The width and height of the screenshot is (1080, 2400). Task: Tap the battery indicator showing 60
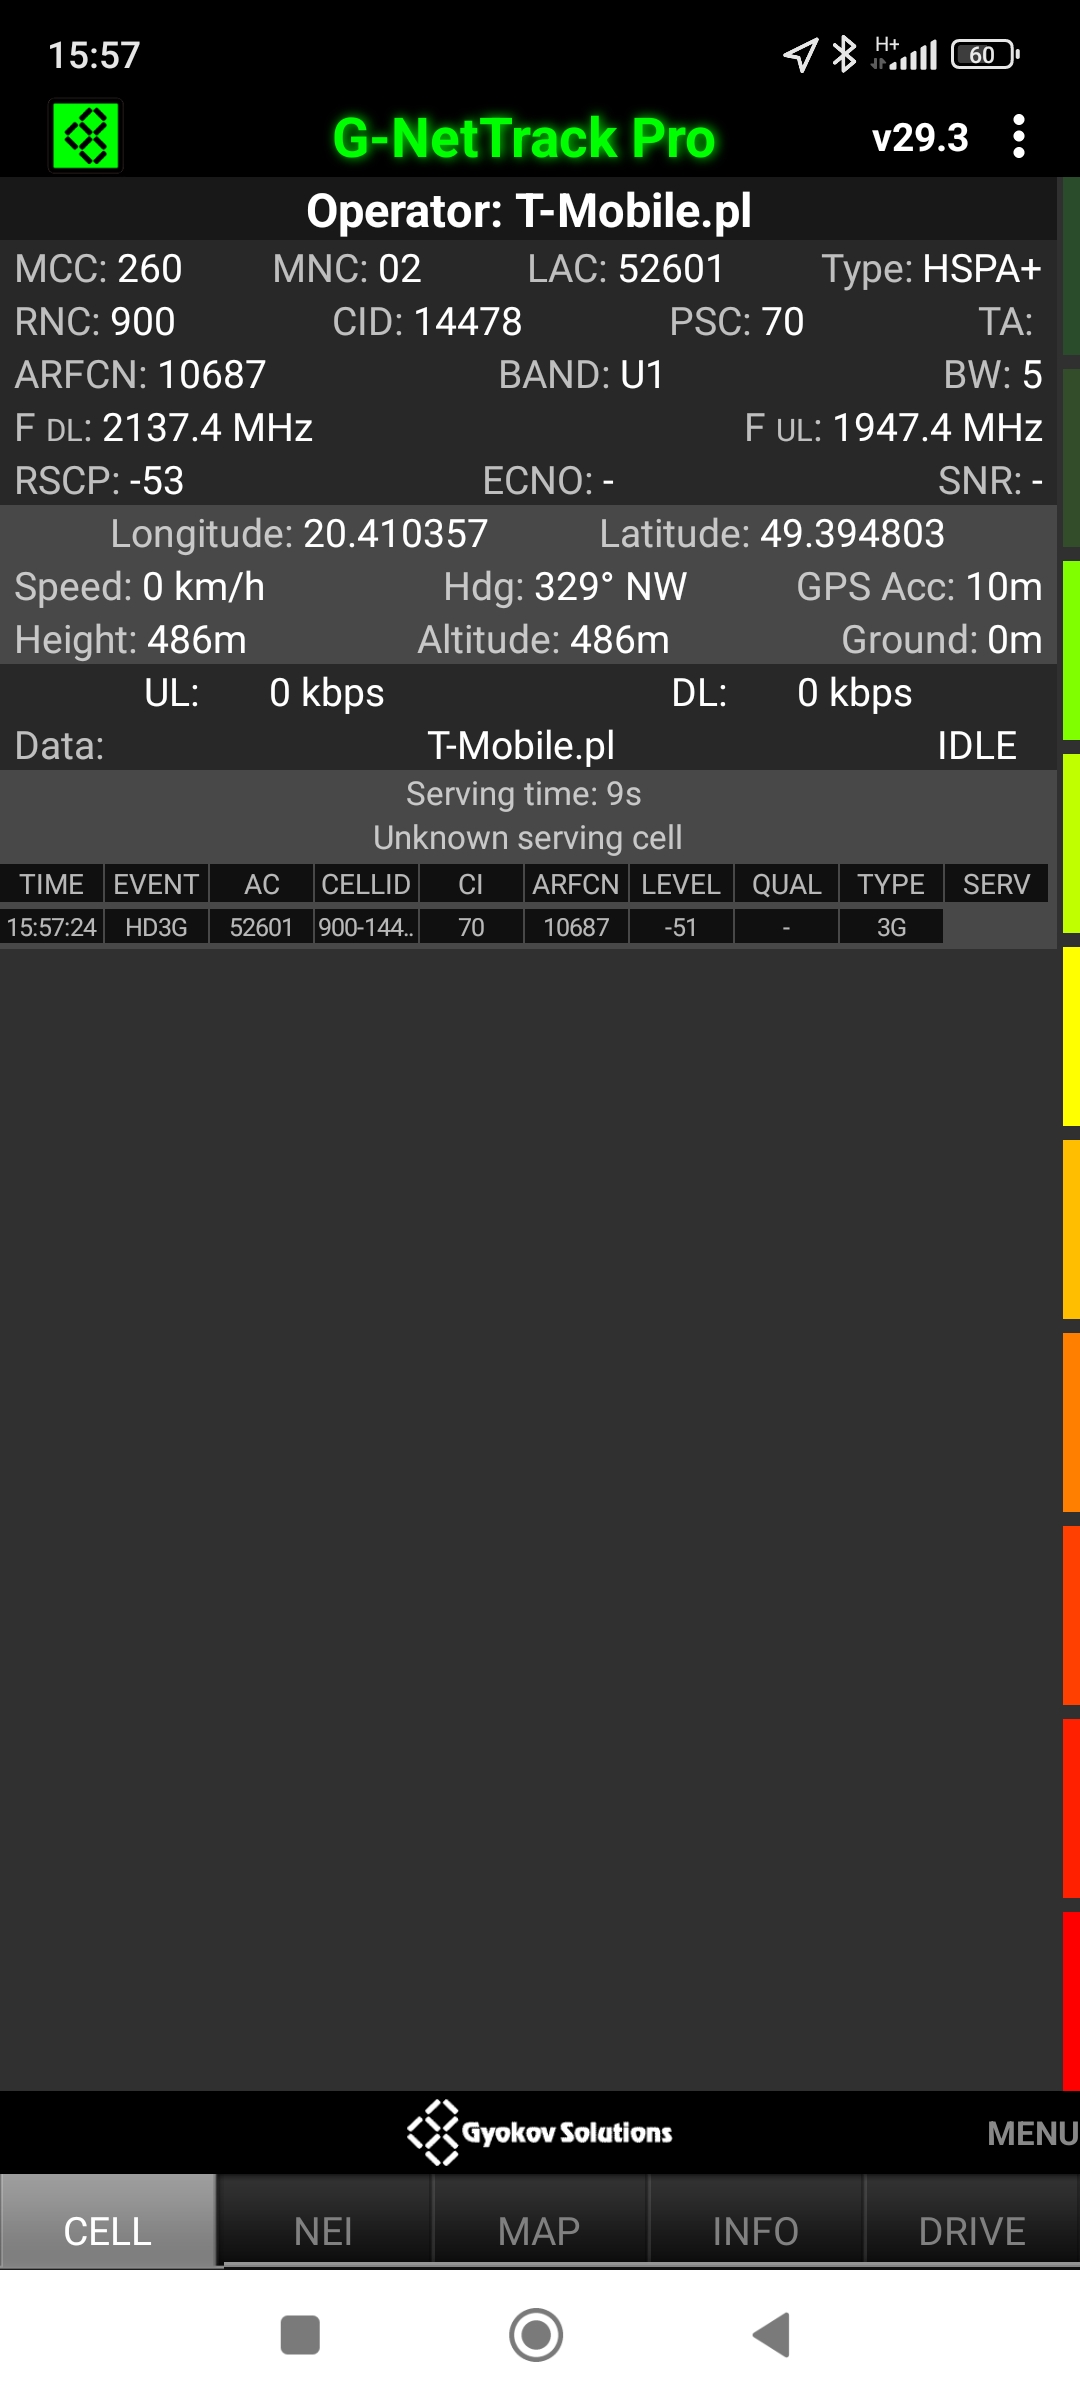(x=985, y=54)
